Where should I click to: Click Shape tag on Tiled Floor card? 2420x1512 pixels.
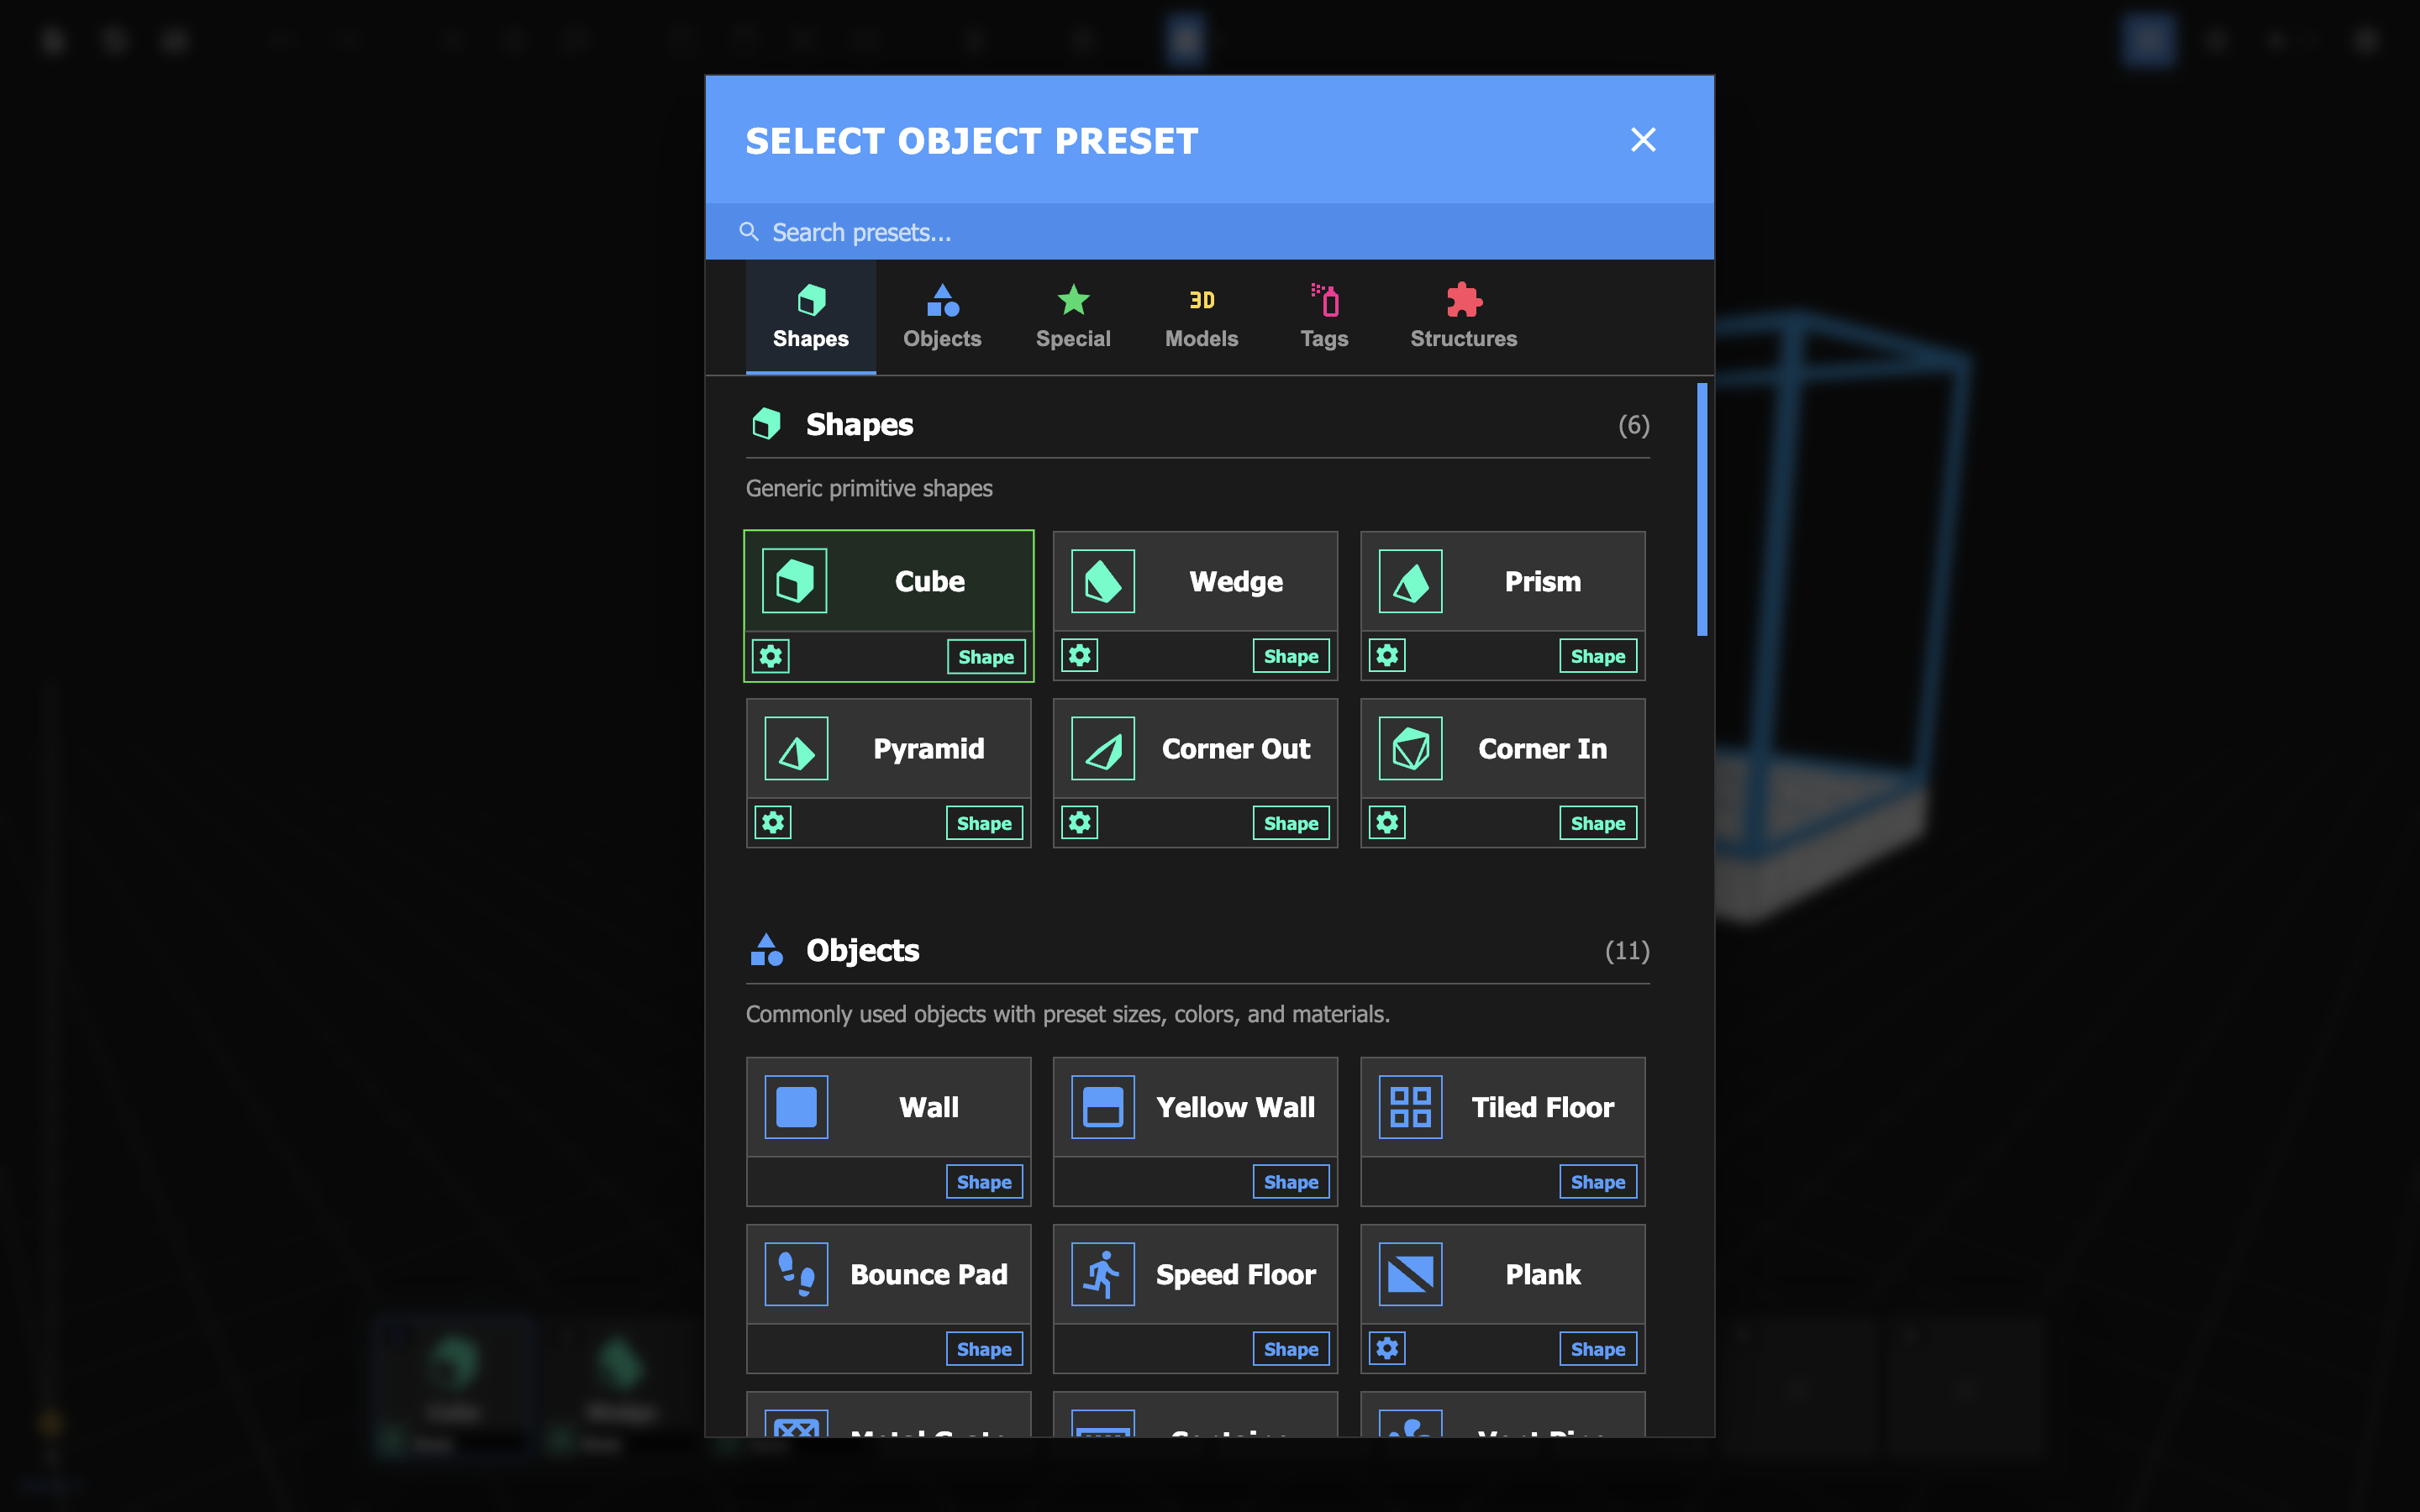point(1598,1182)
